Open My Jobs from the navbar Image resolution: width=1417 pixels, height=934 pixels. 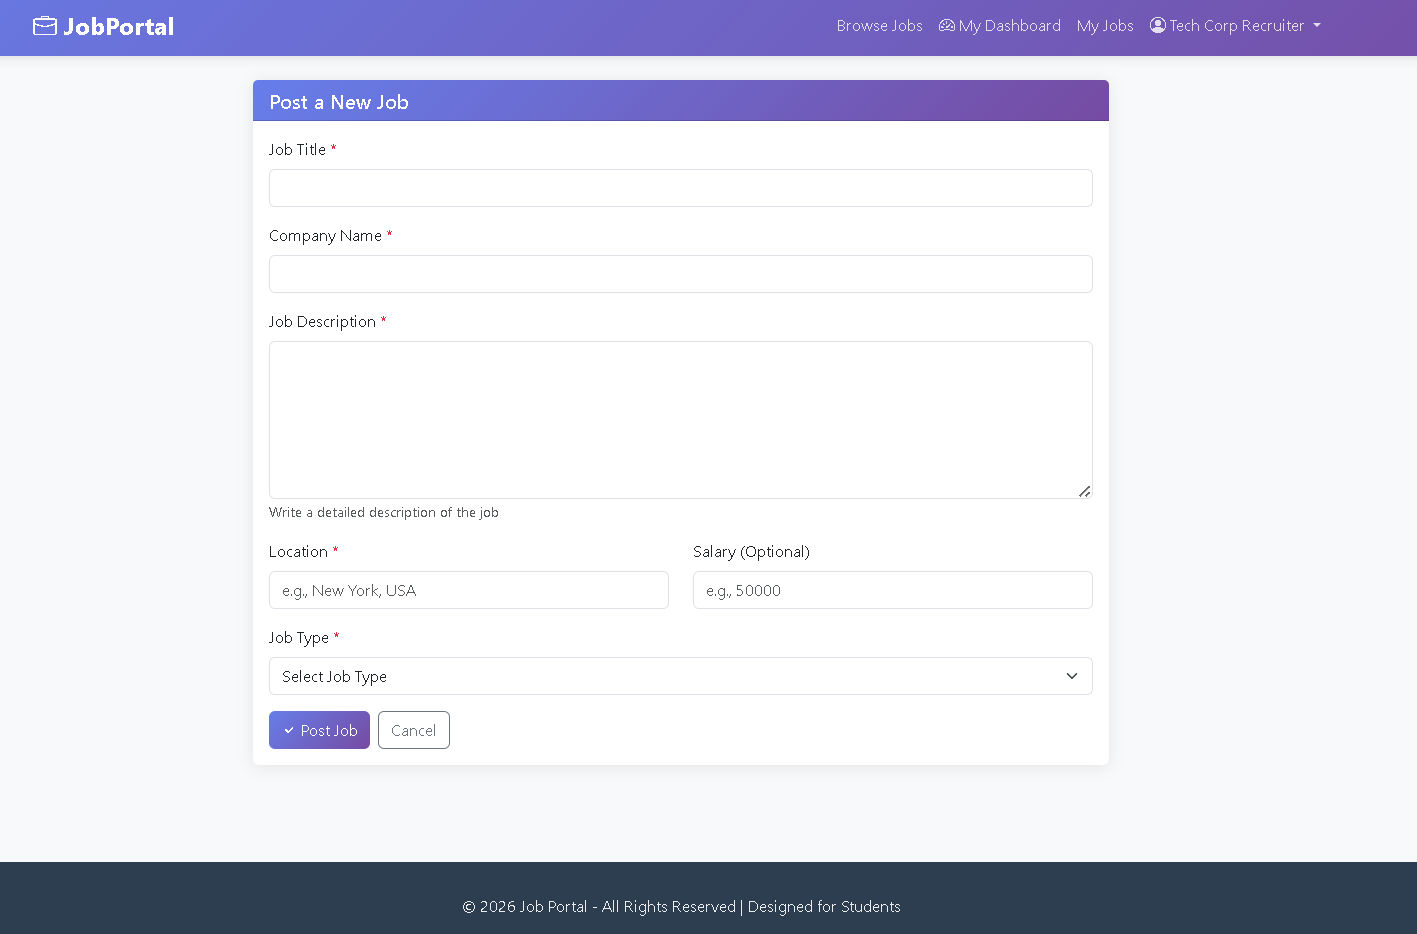(x=1105, y=26)
